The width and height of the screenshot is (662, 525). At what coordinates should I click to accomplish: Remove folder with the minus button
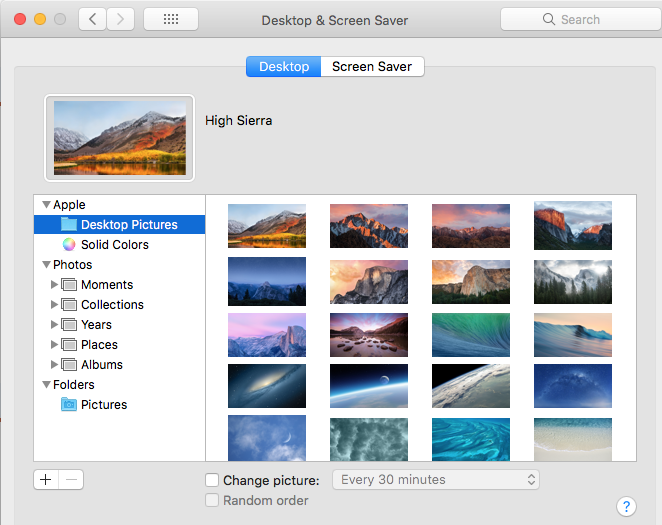click(71, 479)
